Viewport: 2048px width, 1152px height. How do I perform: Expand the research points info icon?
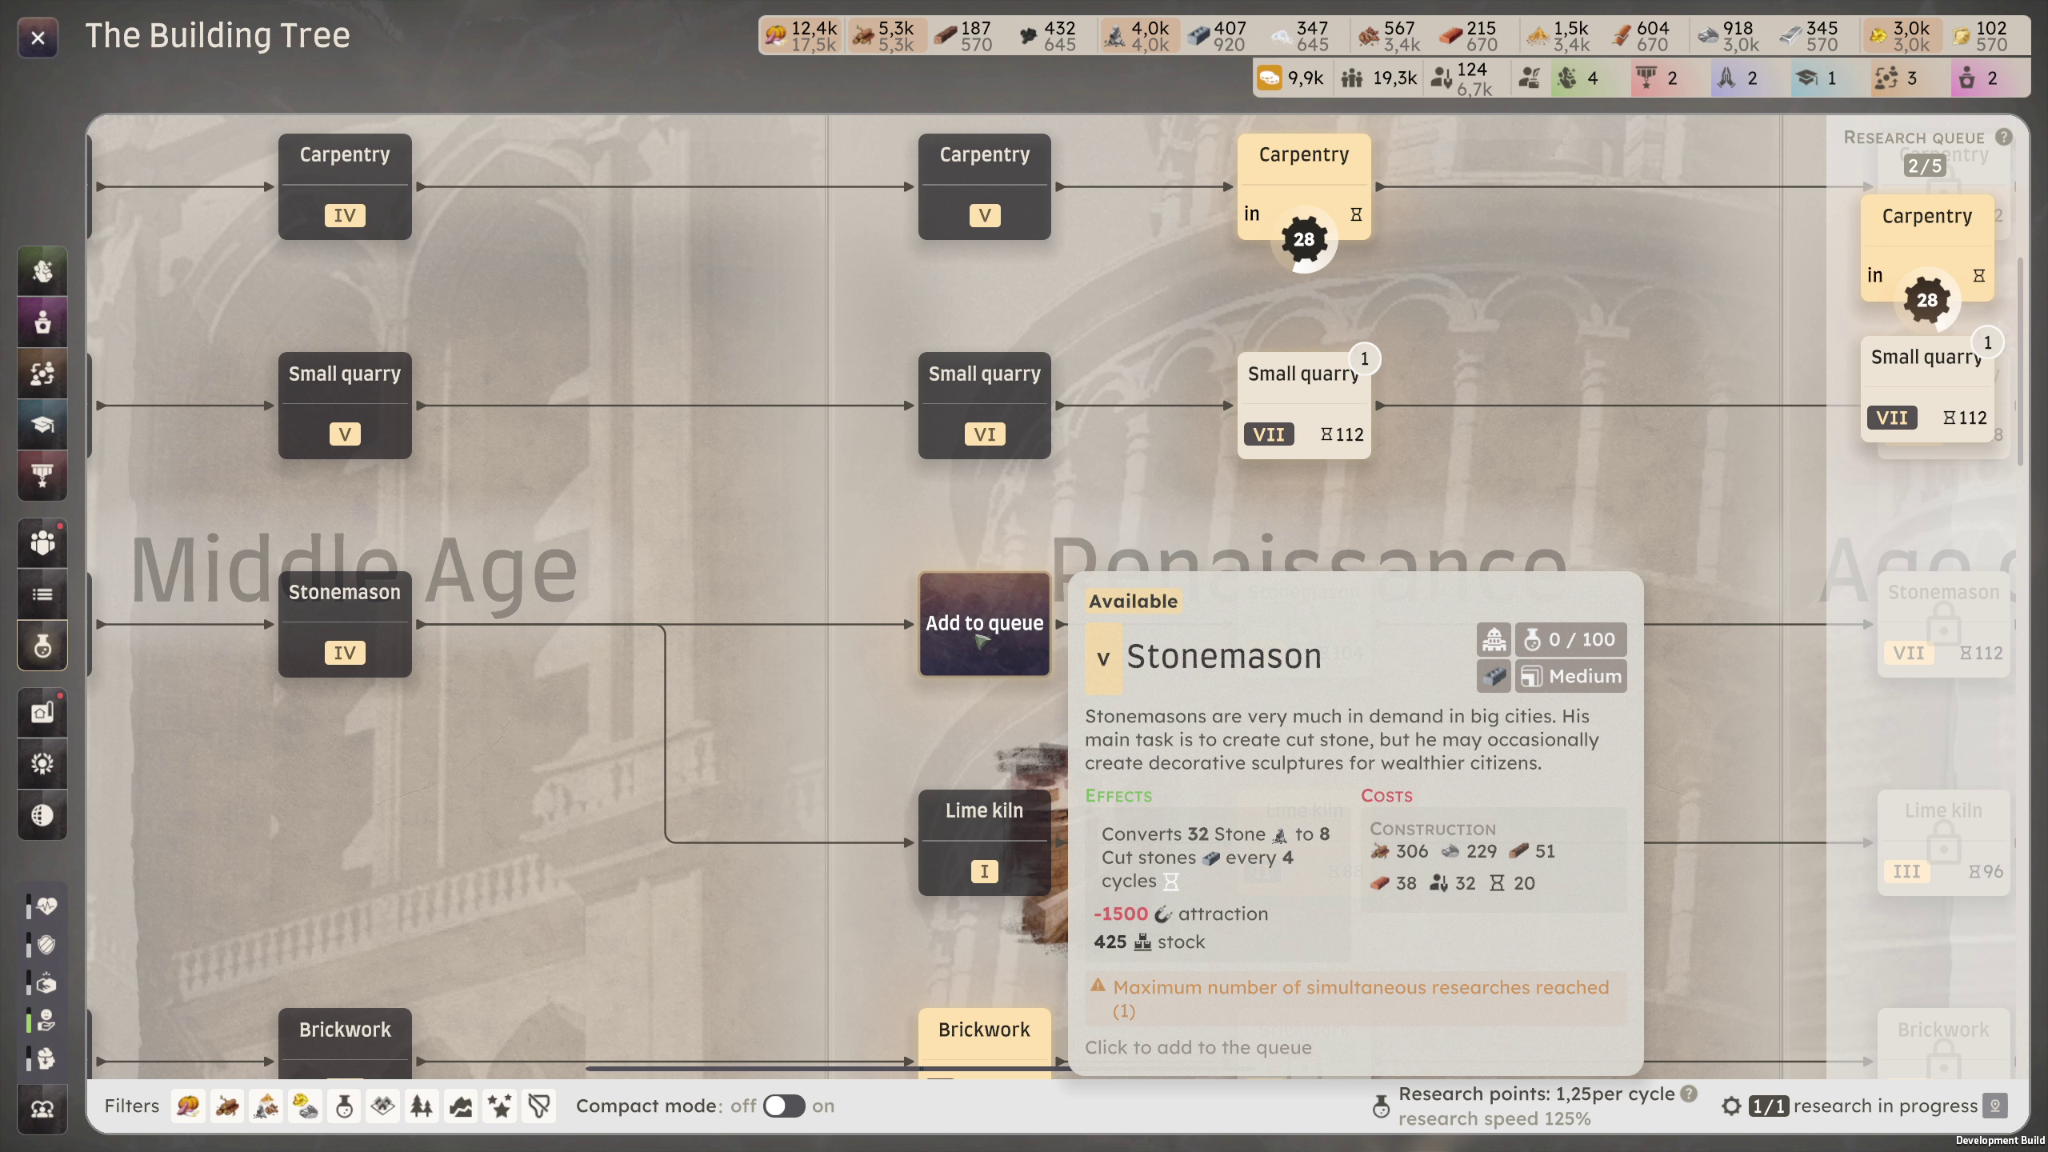(1689, 1094)
